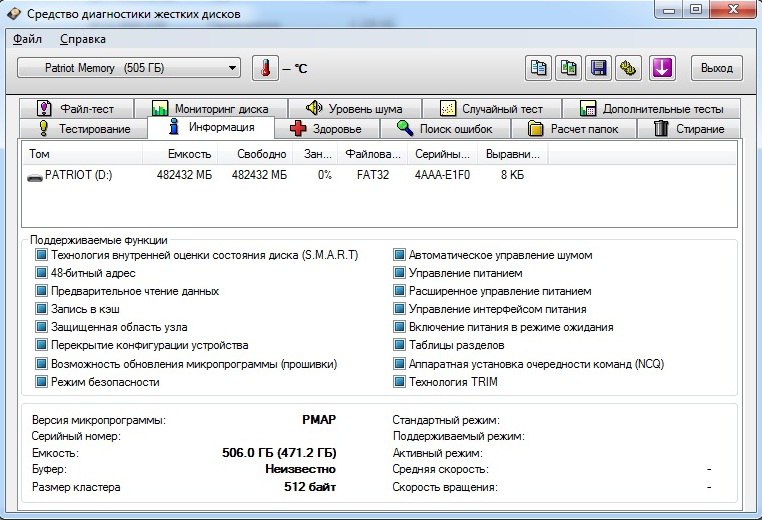
Task: Click the floppy disk save icon
Action: tap(599, 68)
